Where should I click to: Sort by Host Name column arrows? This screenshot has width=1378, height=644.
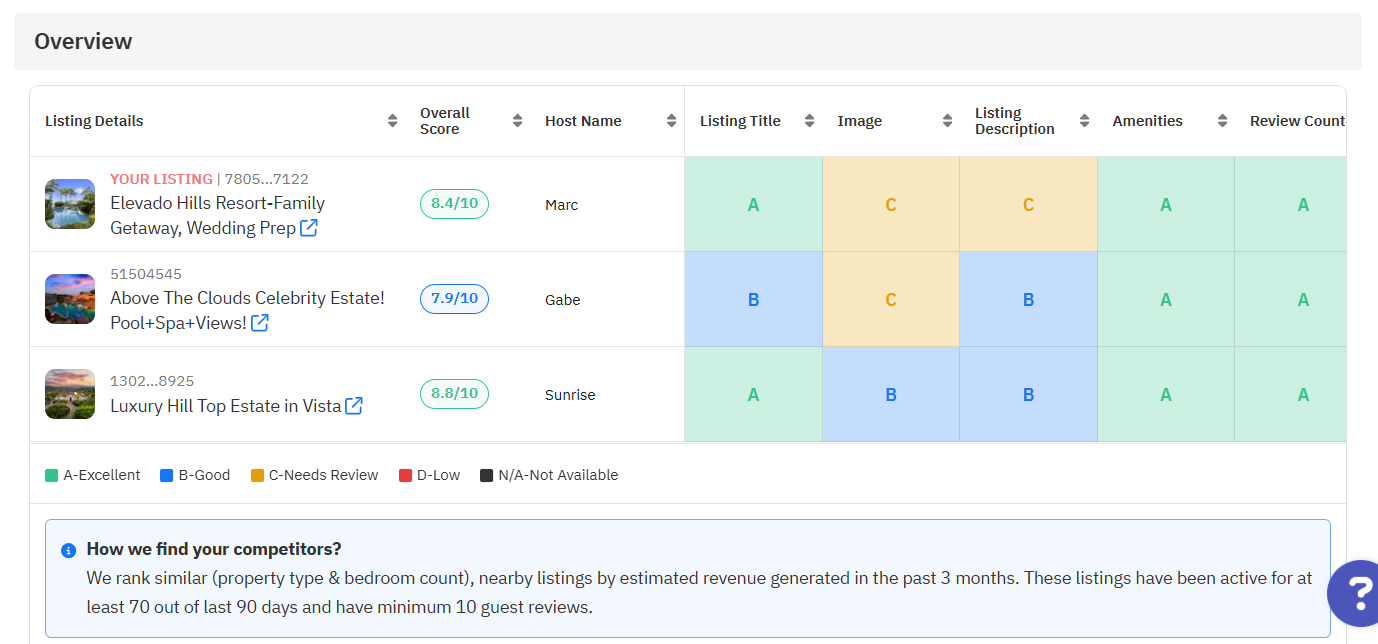671,121
